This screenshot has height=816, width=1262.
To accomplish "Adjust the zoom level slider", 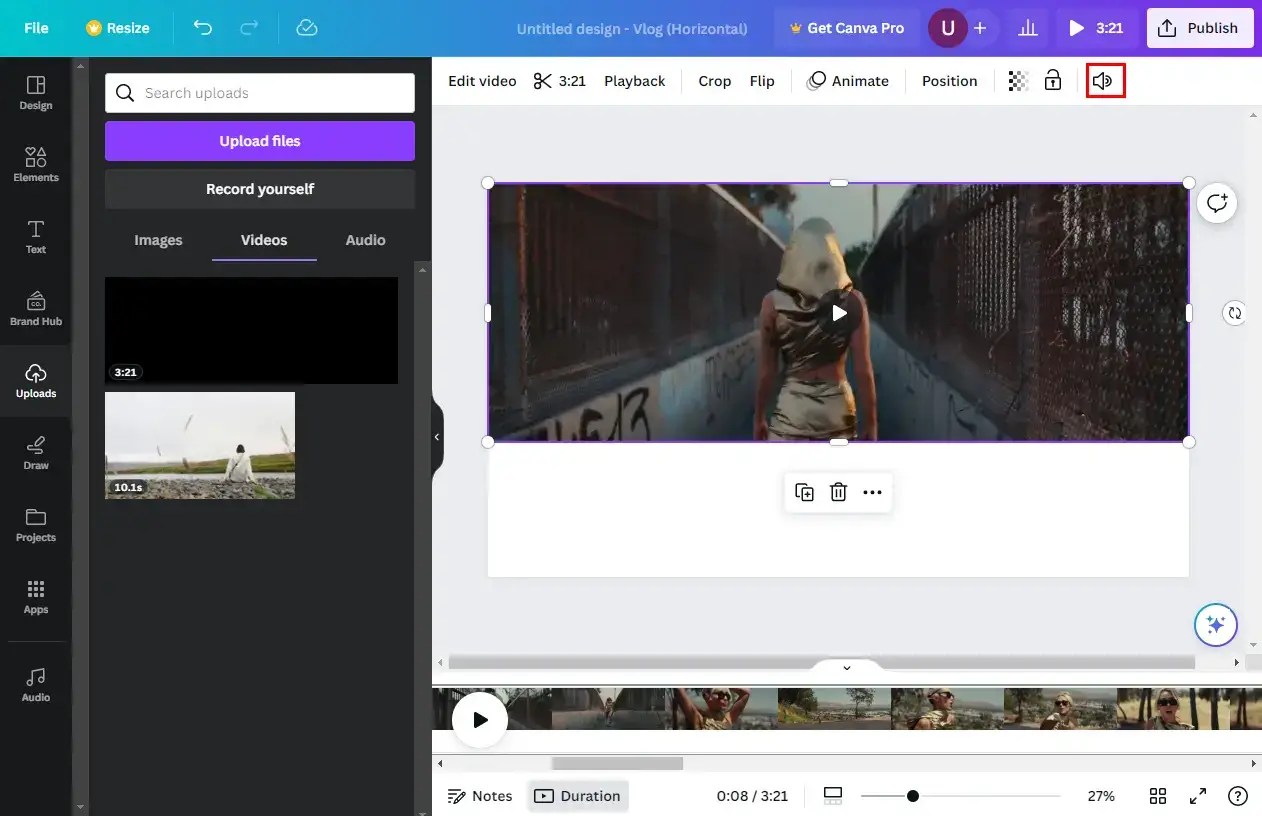I will coord(913,796).
